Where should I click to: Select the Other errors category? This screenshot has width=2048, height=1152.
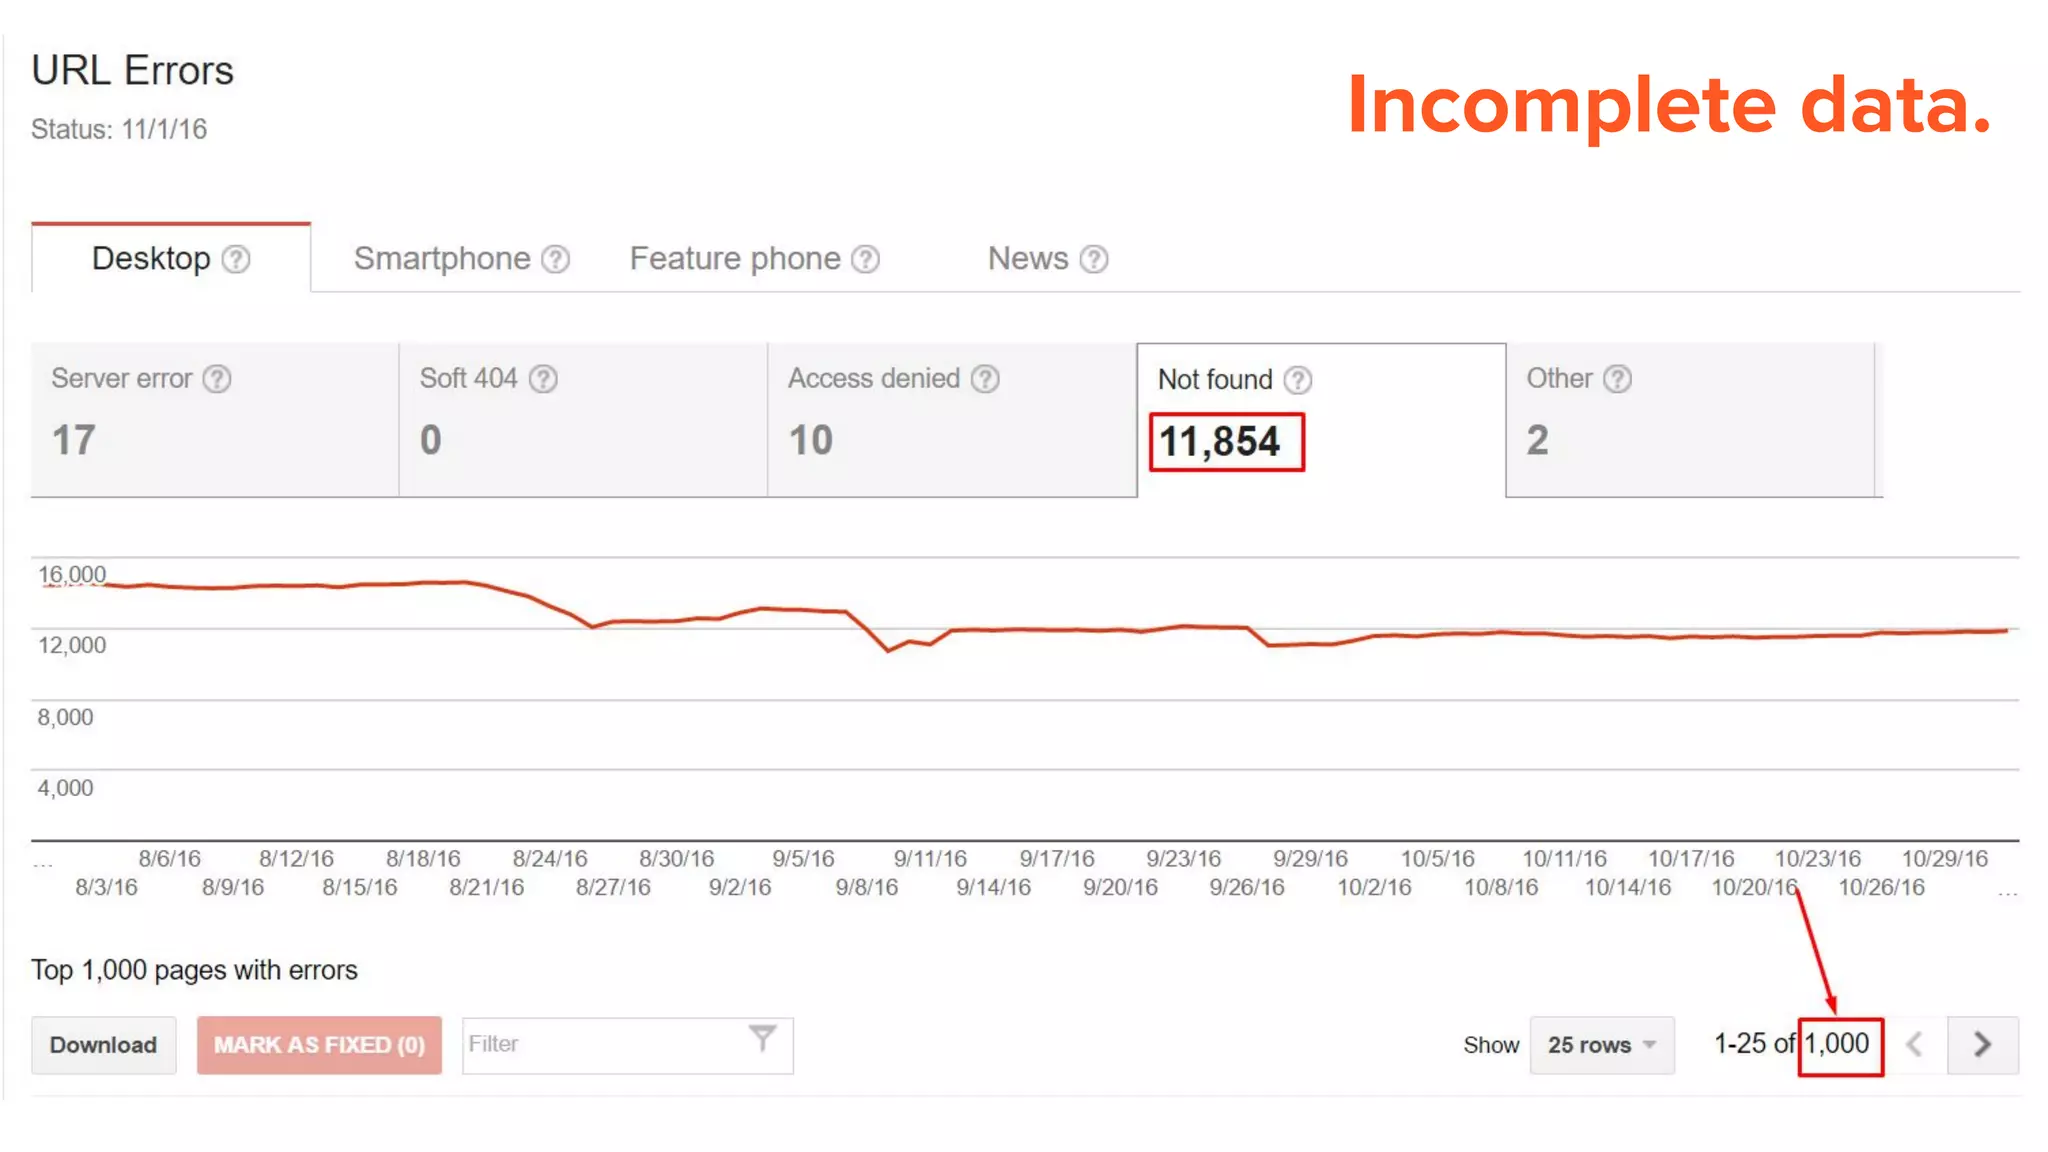(x=1690, y=420)
